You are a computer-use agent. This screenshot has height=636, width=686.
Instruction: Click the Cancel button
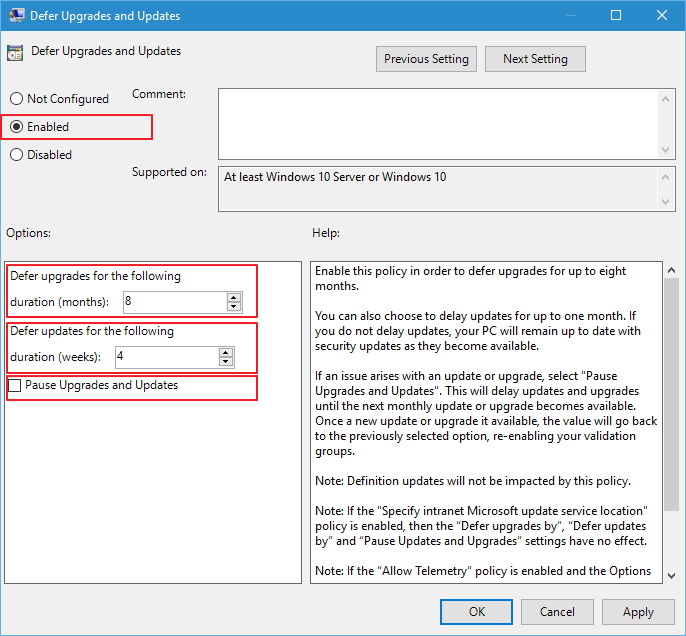click(557, 612)
